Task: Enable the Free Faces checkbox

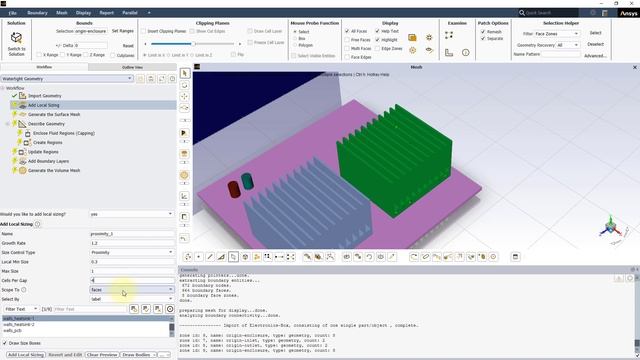Action: pyautogui.click(x=347, y=40)
